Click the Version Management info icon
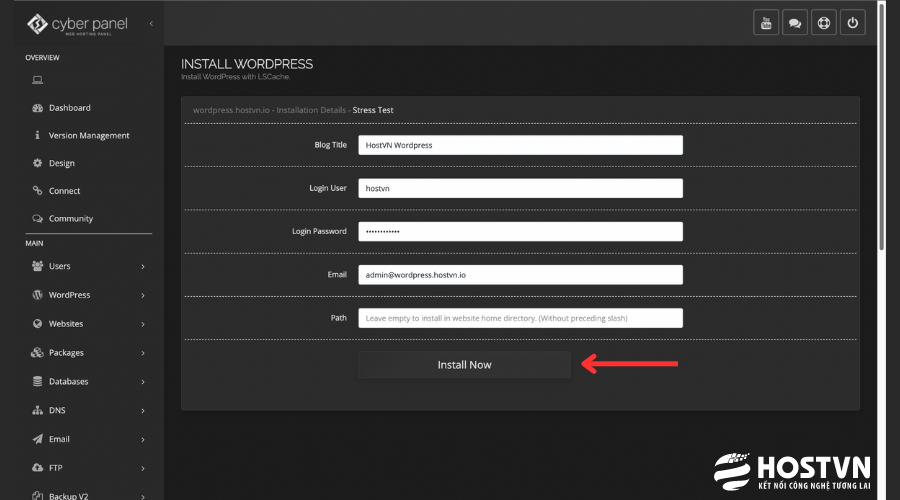Image resolution: width=900 pixels, height=500 pixels. (x=37, y=135)
